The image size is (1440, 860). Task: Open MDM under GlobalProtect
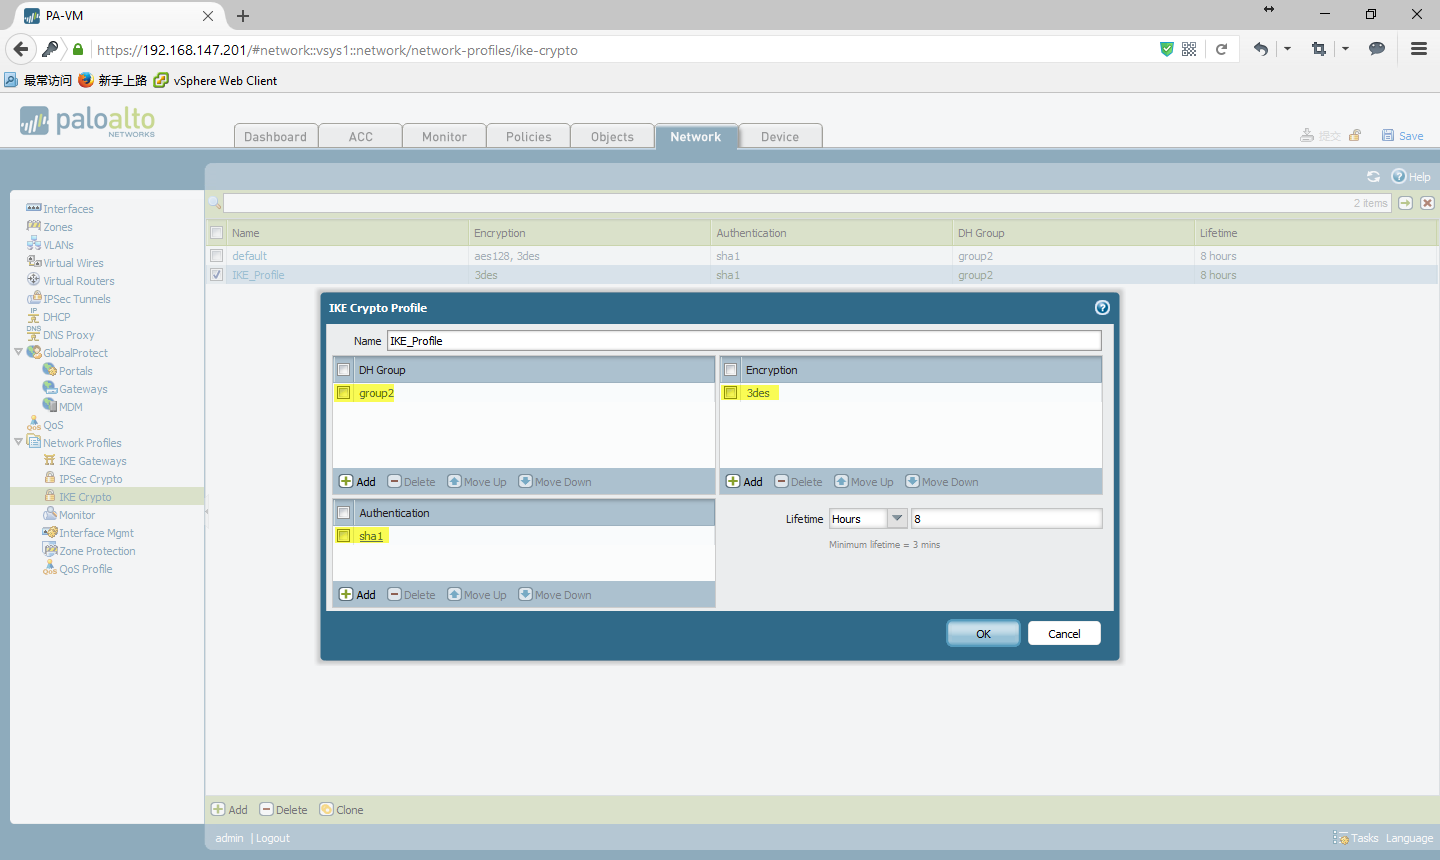(70, 407)
